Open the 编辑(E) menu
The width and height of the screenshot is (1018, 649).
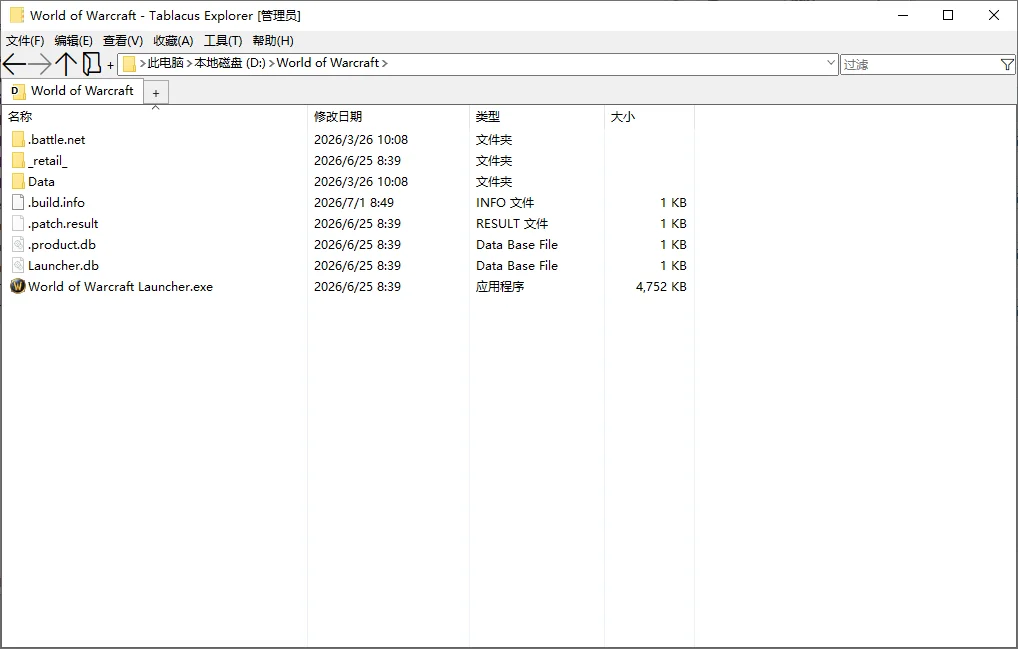73,41
